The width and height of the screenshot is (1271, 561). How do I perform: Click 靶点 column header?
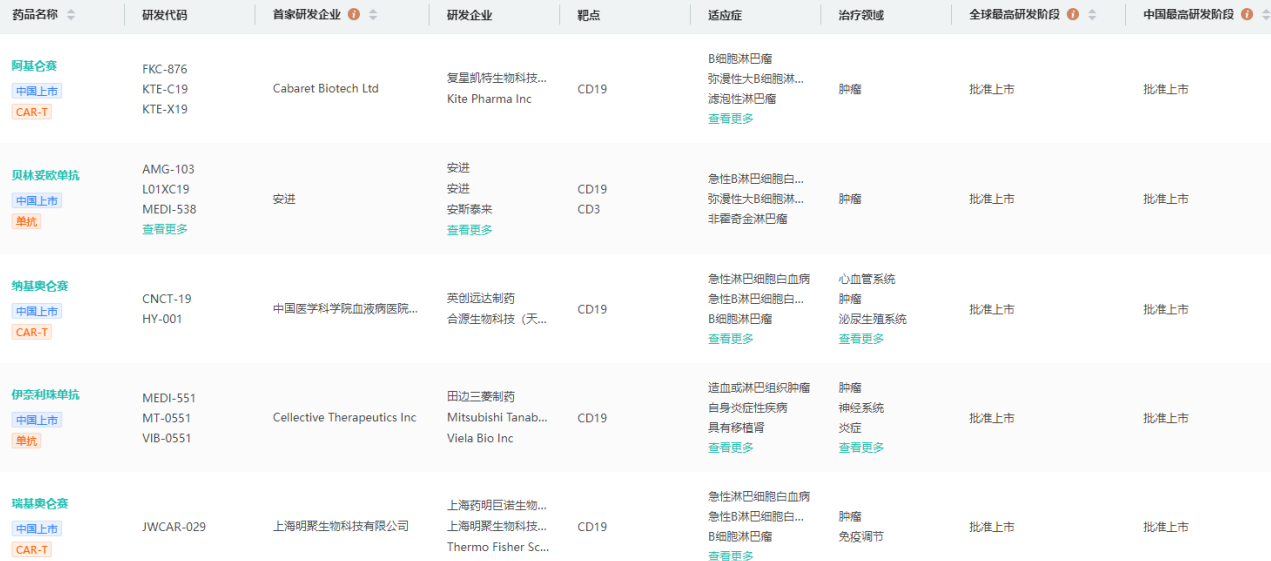pyautogui.click(x=589, y=15)
